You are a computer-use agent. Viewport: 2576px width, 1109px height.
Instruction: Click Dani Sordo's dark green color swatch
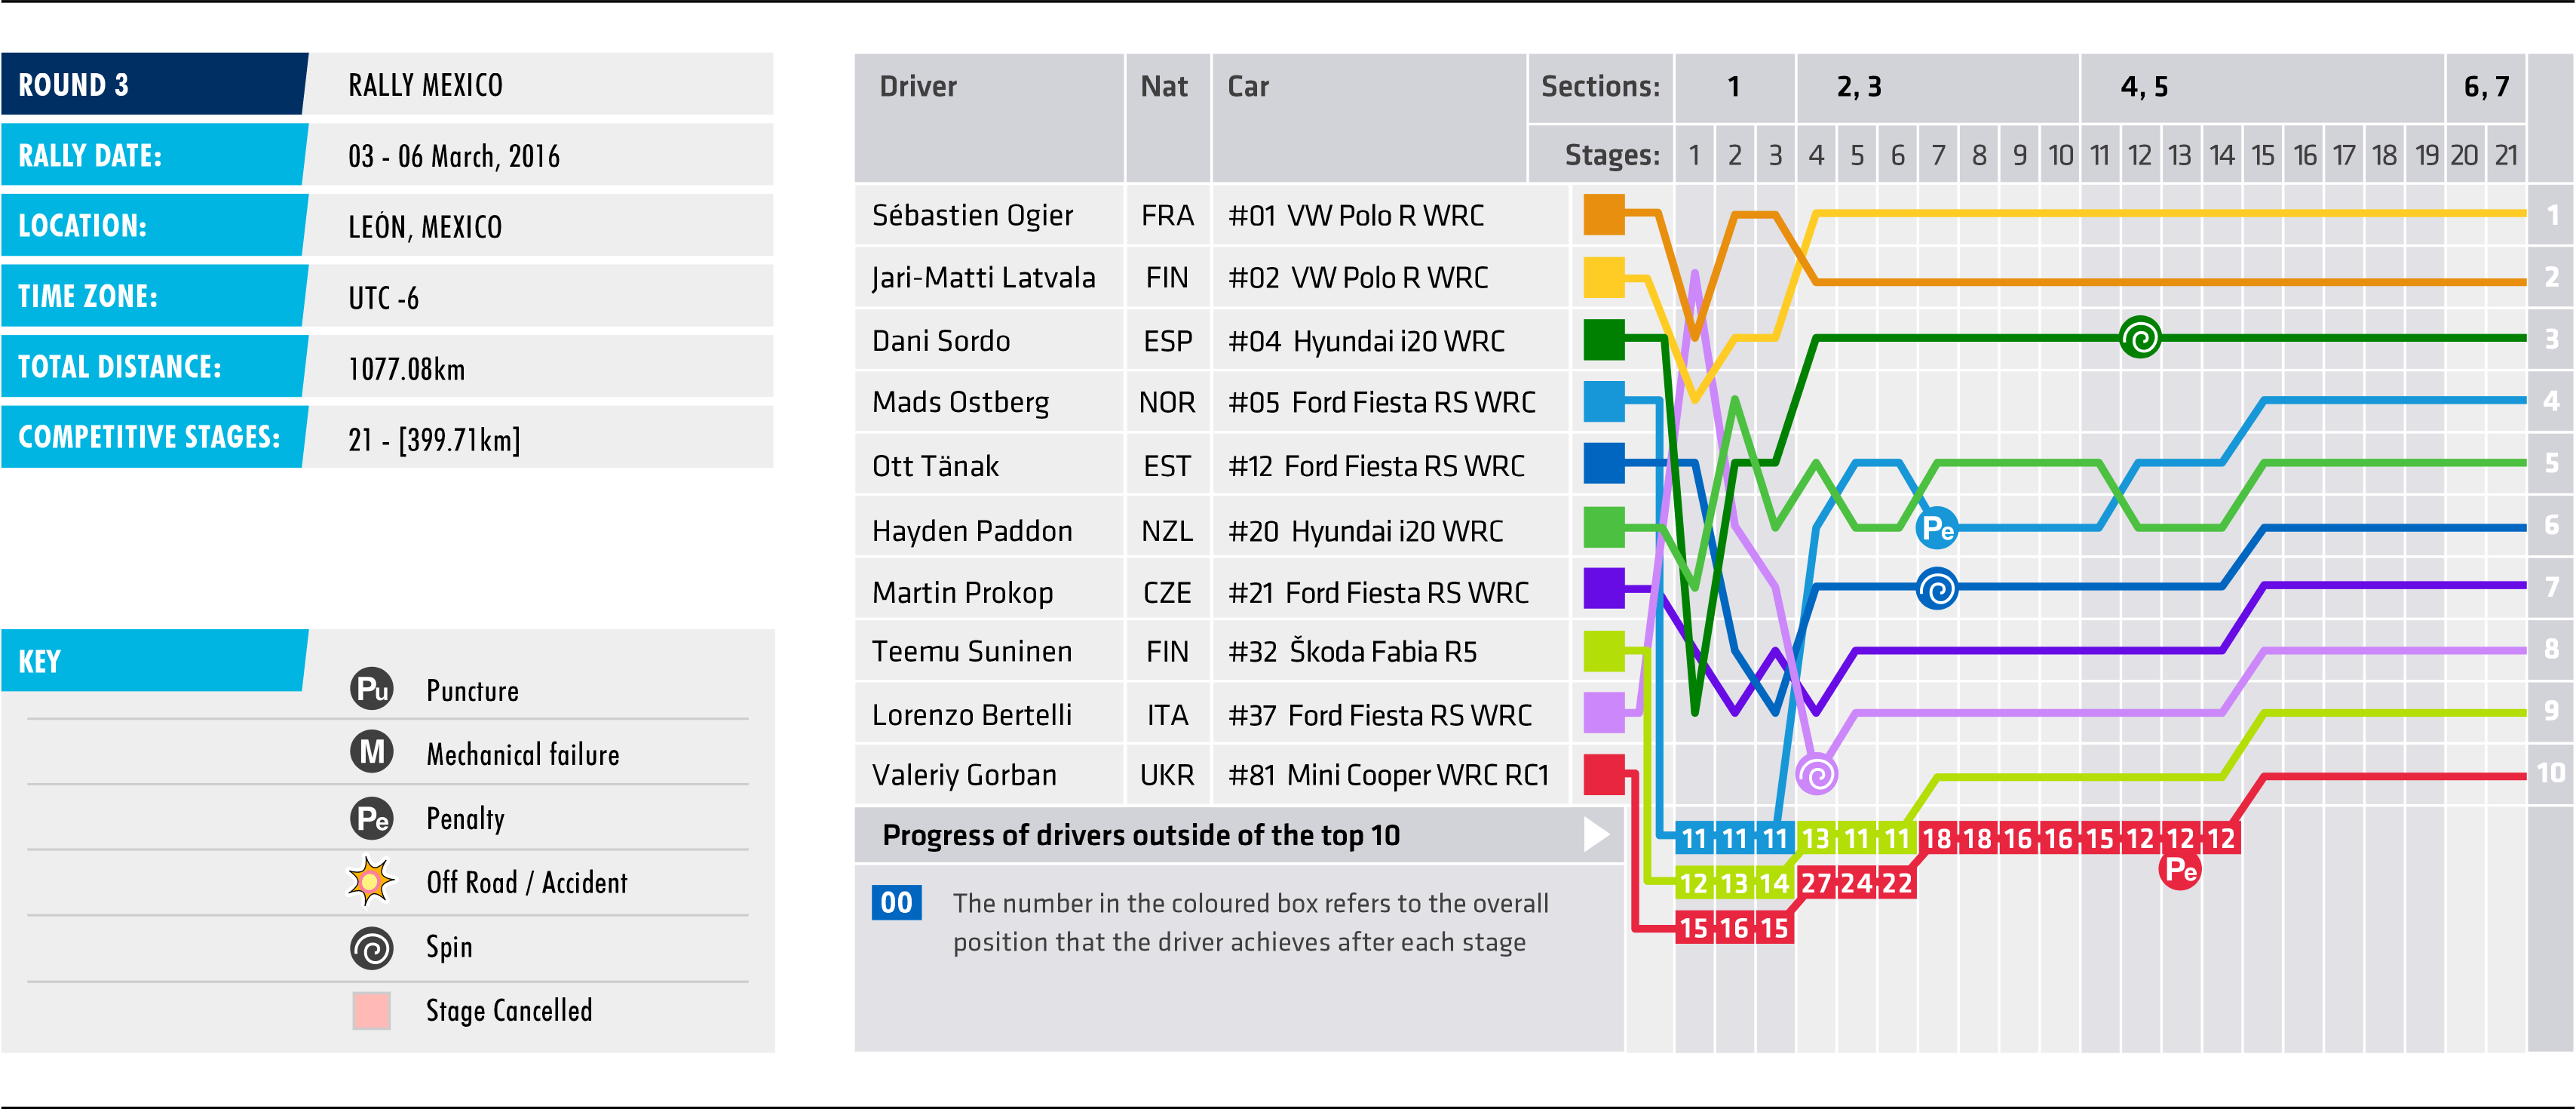(1604, 340)
